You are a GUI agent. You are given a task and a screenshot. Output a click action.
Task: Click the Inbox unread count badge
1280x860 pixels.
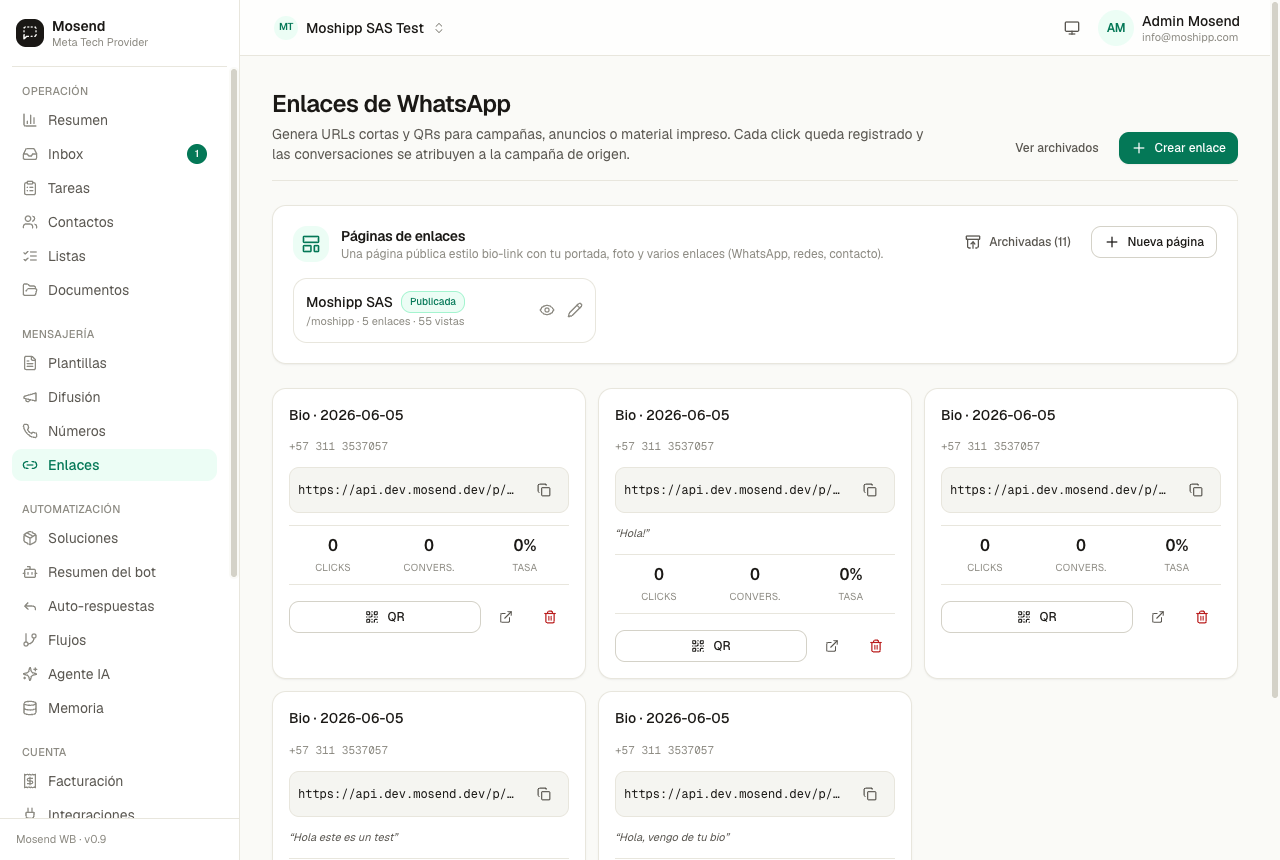tap(197, 154)
